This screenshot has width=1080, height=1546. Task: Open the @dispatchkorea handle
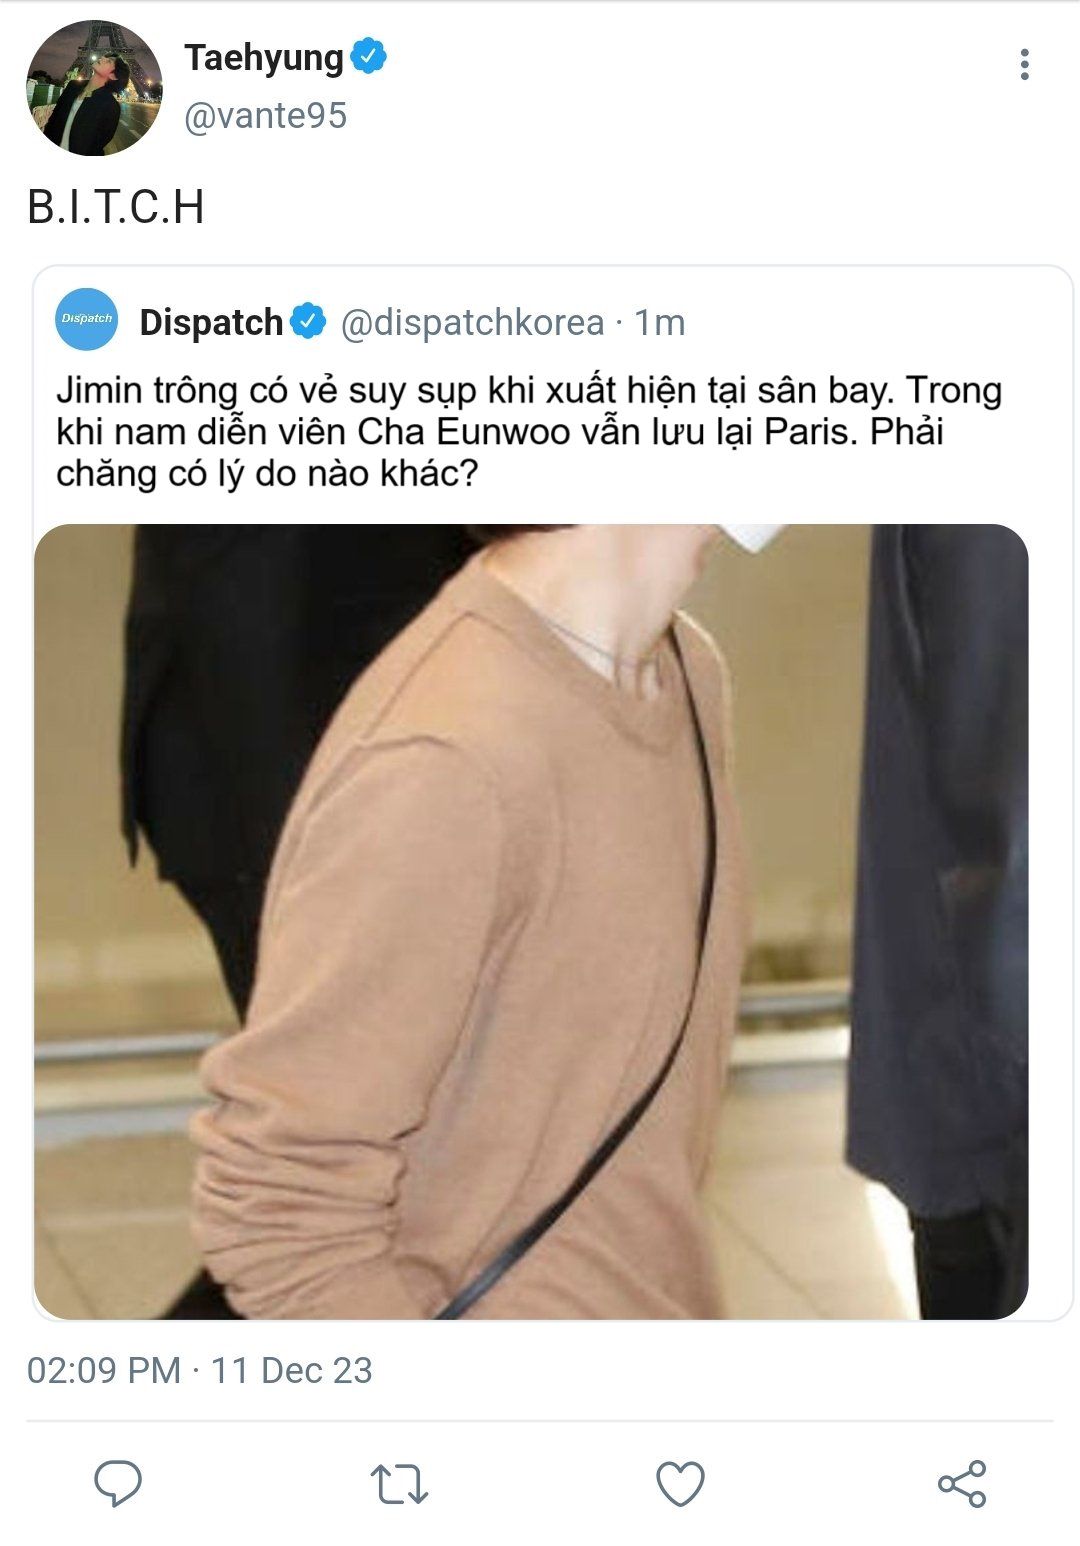[472, 323]
